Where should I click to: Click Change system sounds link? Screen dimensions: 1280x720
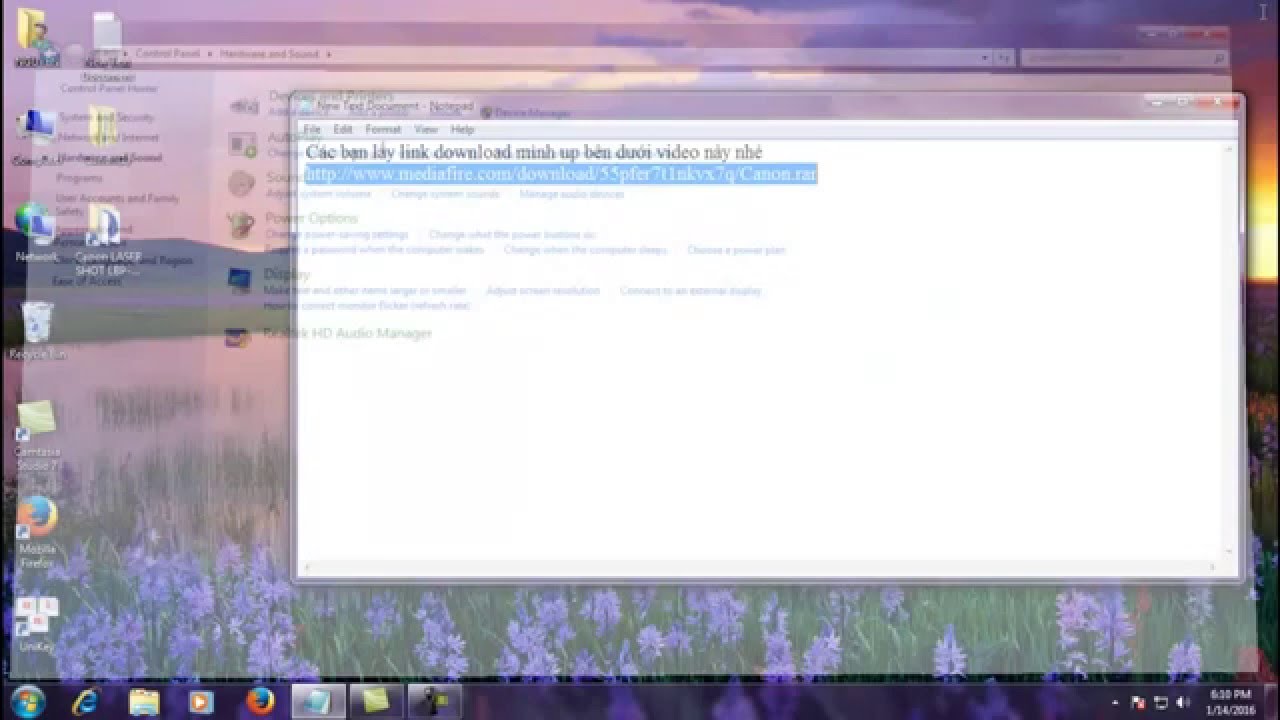pyautogui.click(x=445, y=194)
